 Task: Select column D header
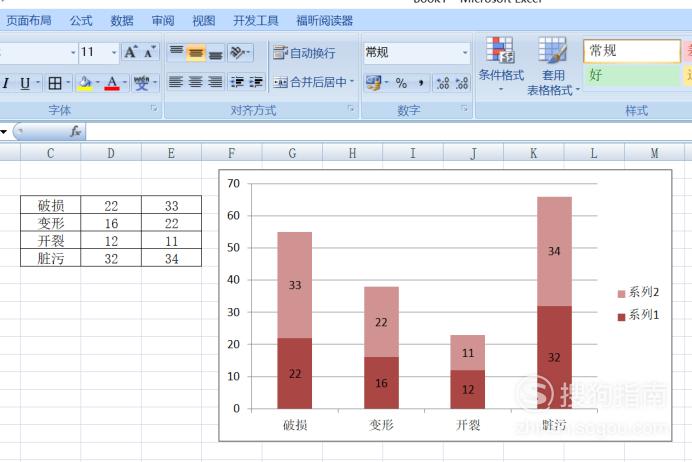111,153
